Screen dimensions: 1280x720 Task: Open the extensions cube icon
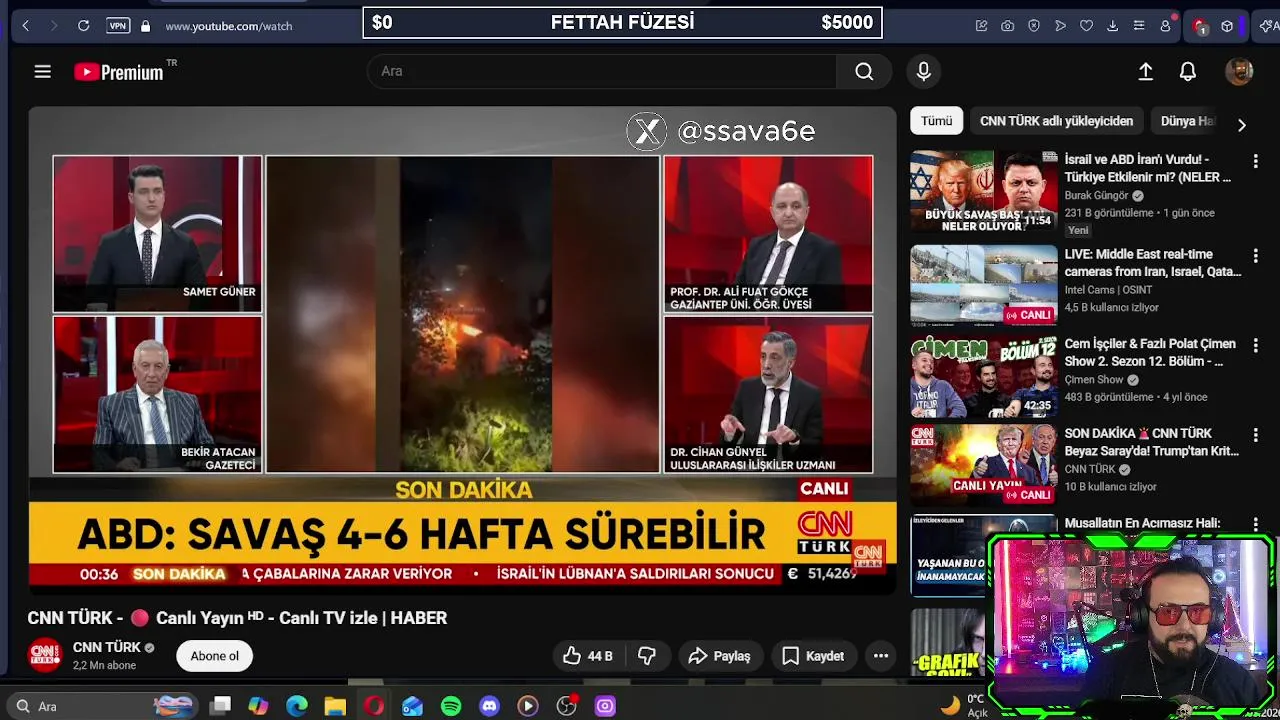1227,26
